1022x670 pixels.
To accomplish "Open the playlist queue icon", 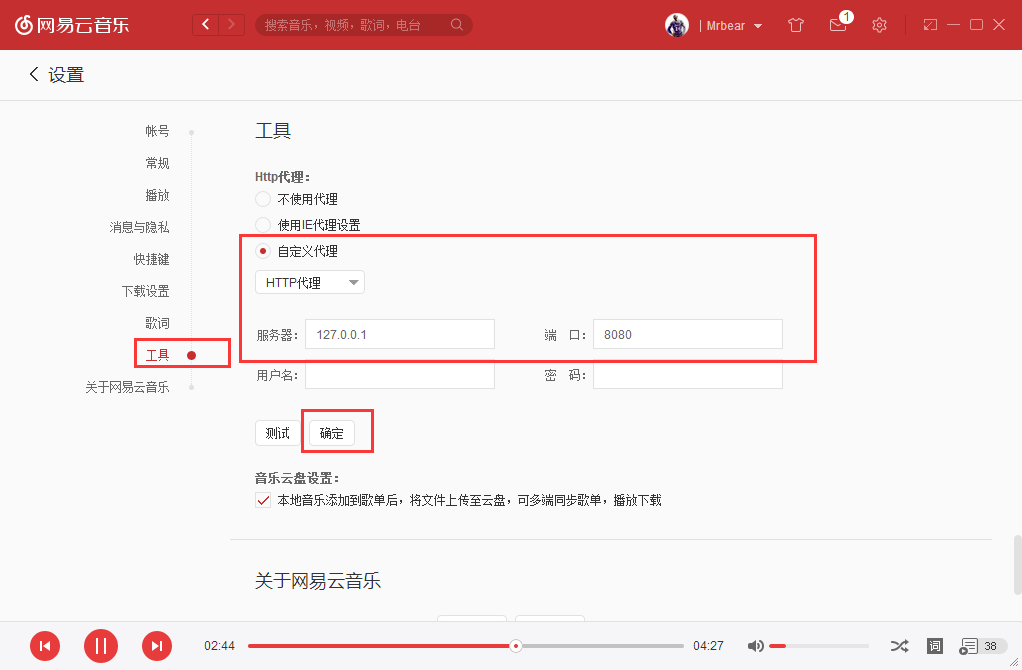I will (x=970, y=646).
